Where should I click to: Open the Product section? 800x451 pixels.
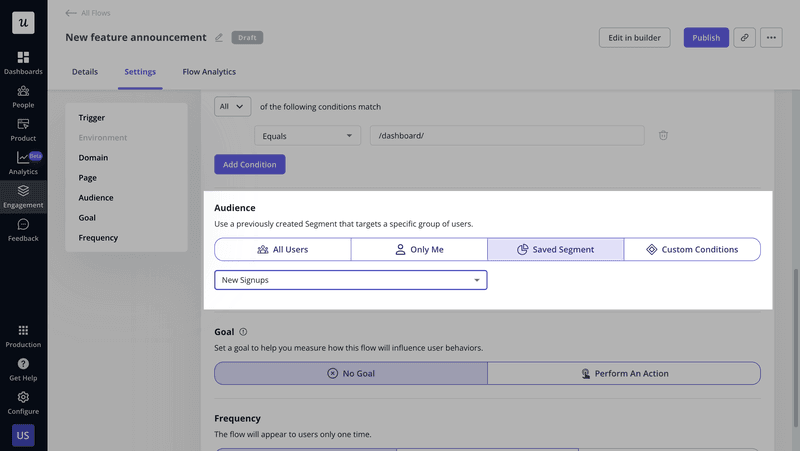tap(23, 130)
